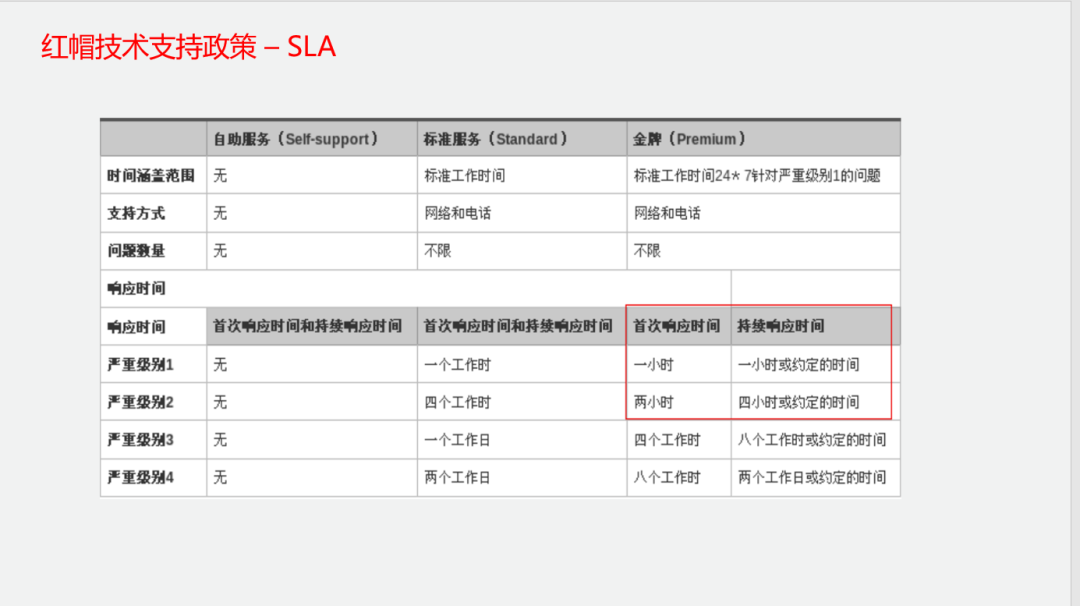1080x606 pixels.
Task: Click the 严重级别3 row label
Action: pyautogui.click(x=141, y=439)
